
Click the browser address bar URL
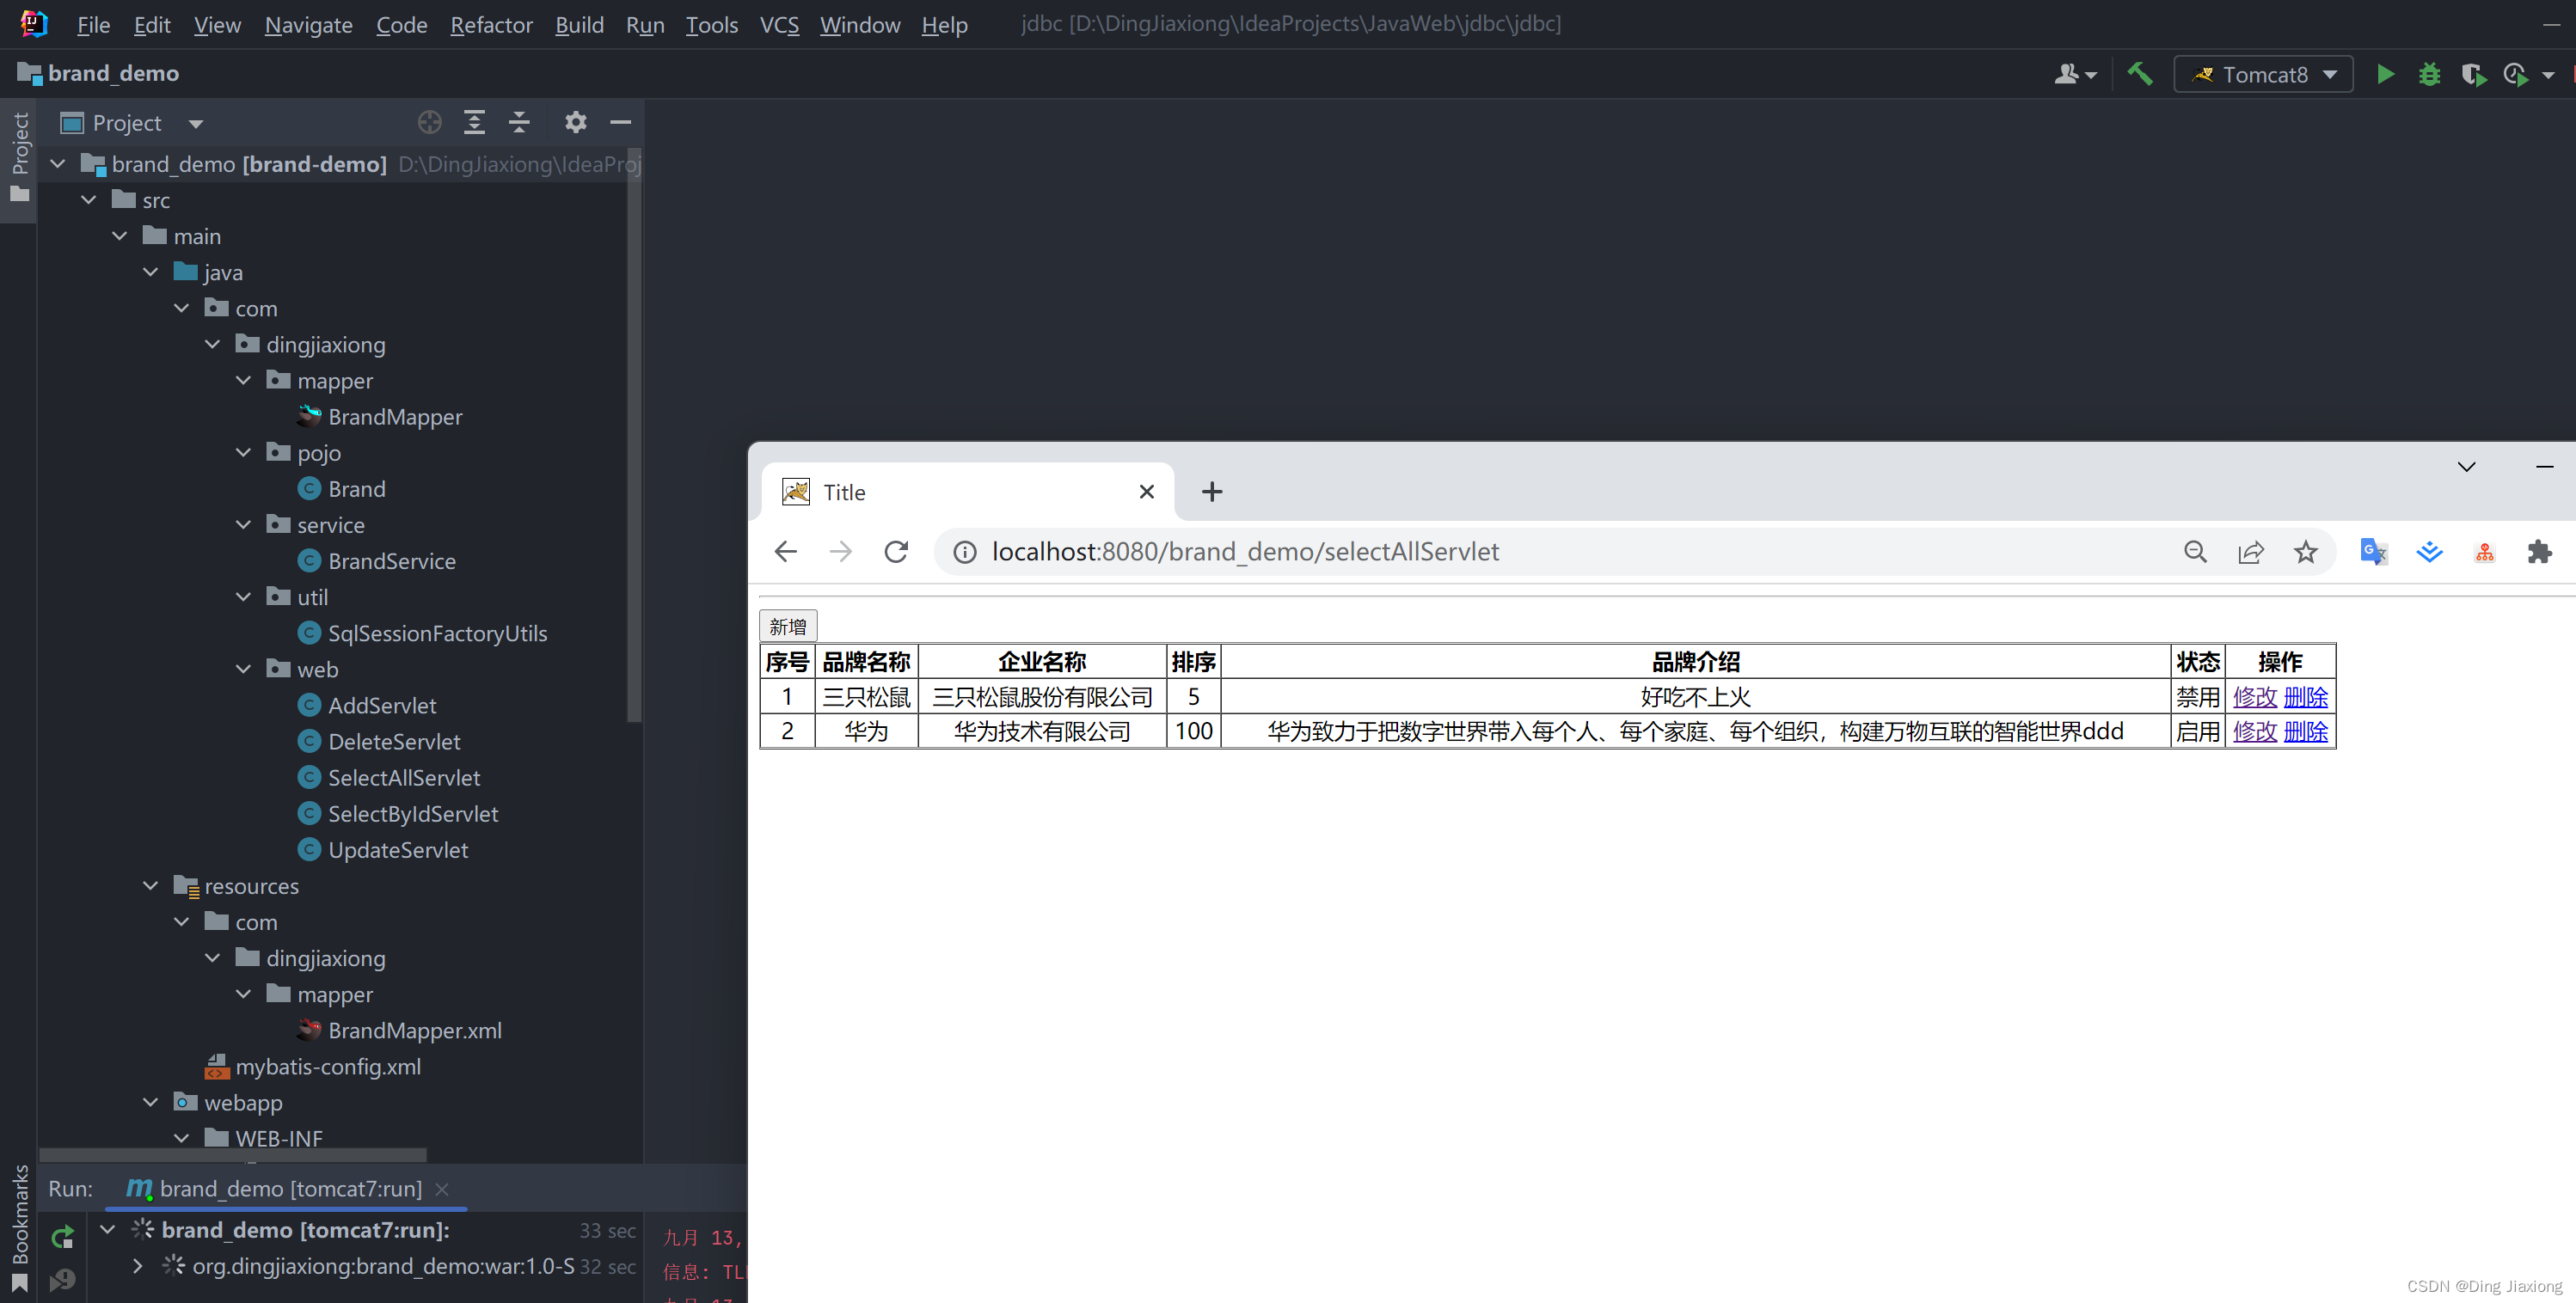pos(1244,551)
